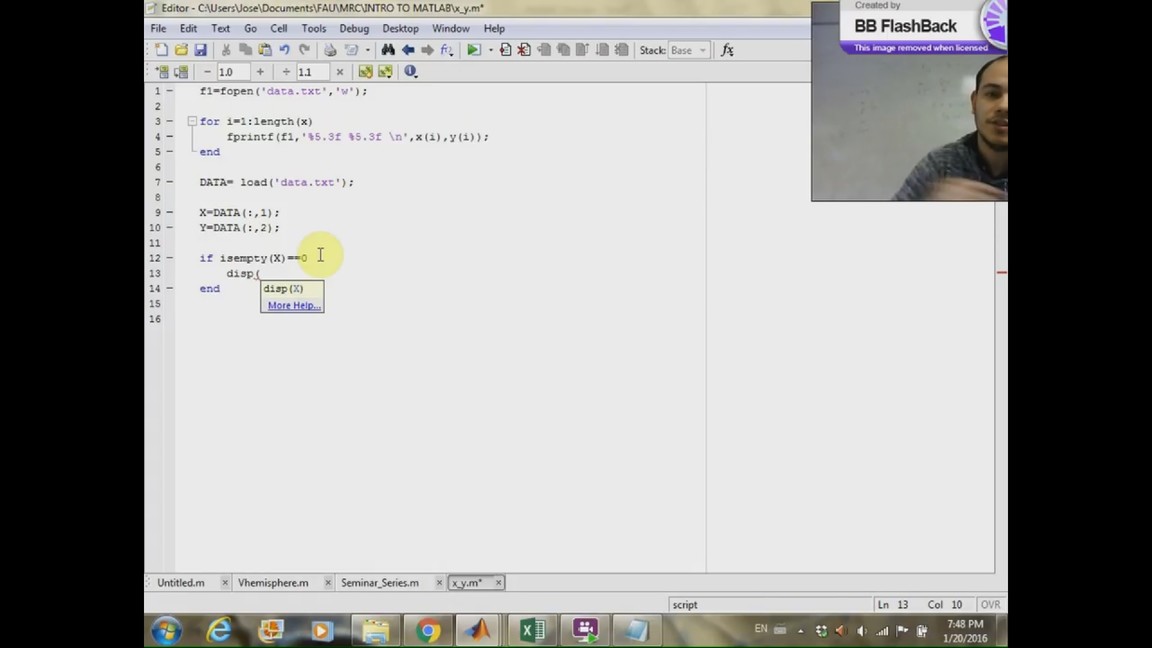Image resolution: width=1152 pixels, height=648 pixels.
Task: Close the x_y.m tab
Action: [498, 582]
